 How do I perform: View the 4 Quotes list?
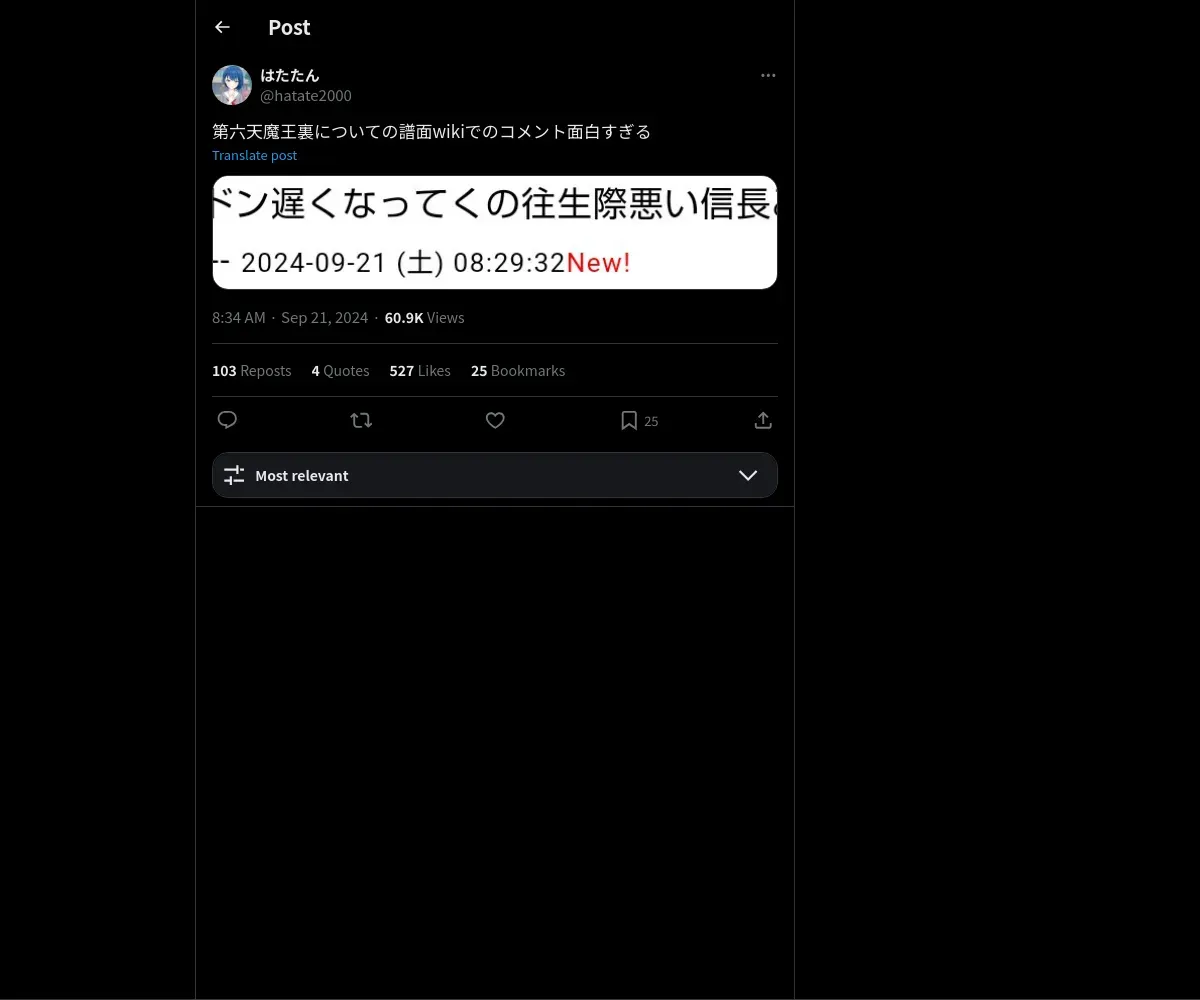[x=340, y=370]
